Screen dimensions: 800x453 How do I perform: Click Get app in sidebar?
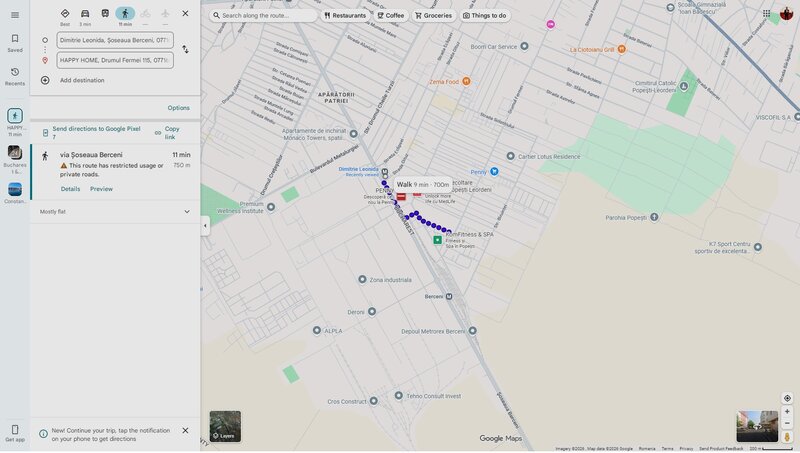(x=15, y=433)
